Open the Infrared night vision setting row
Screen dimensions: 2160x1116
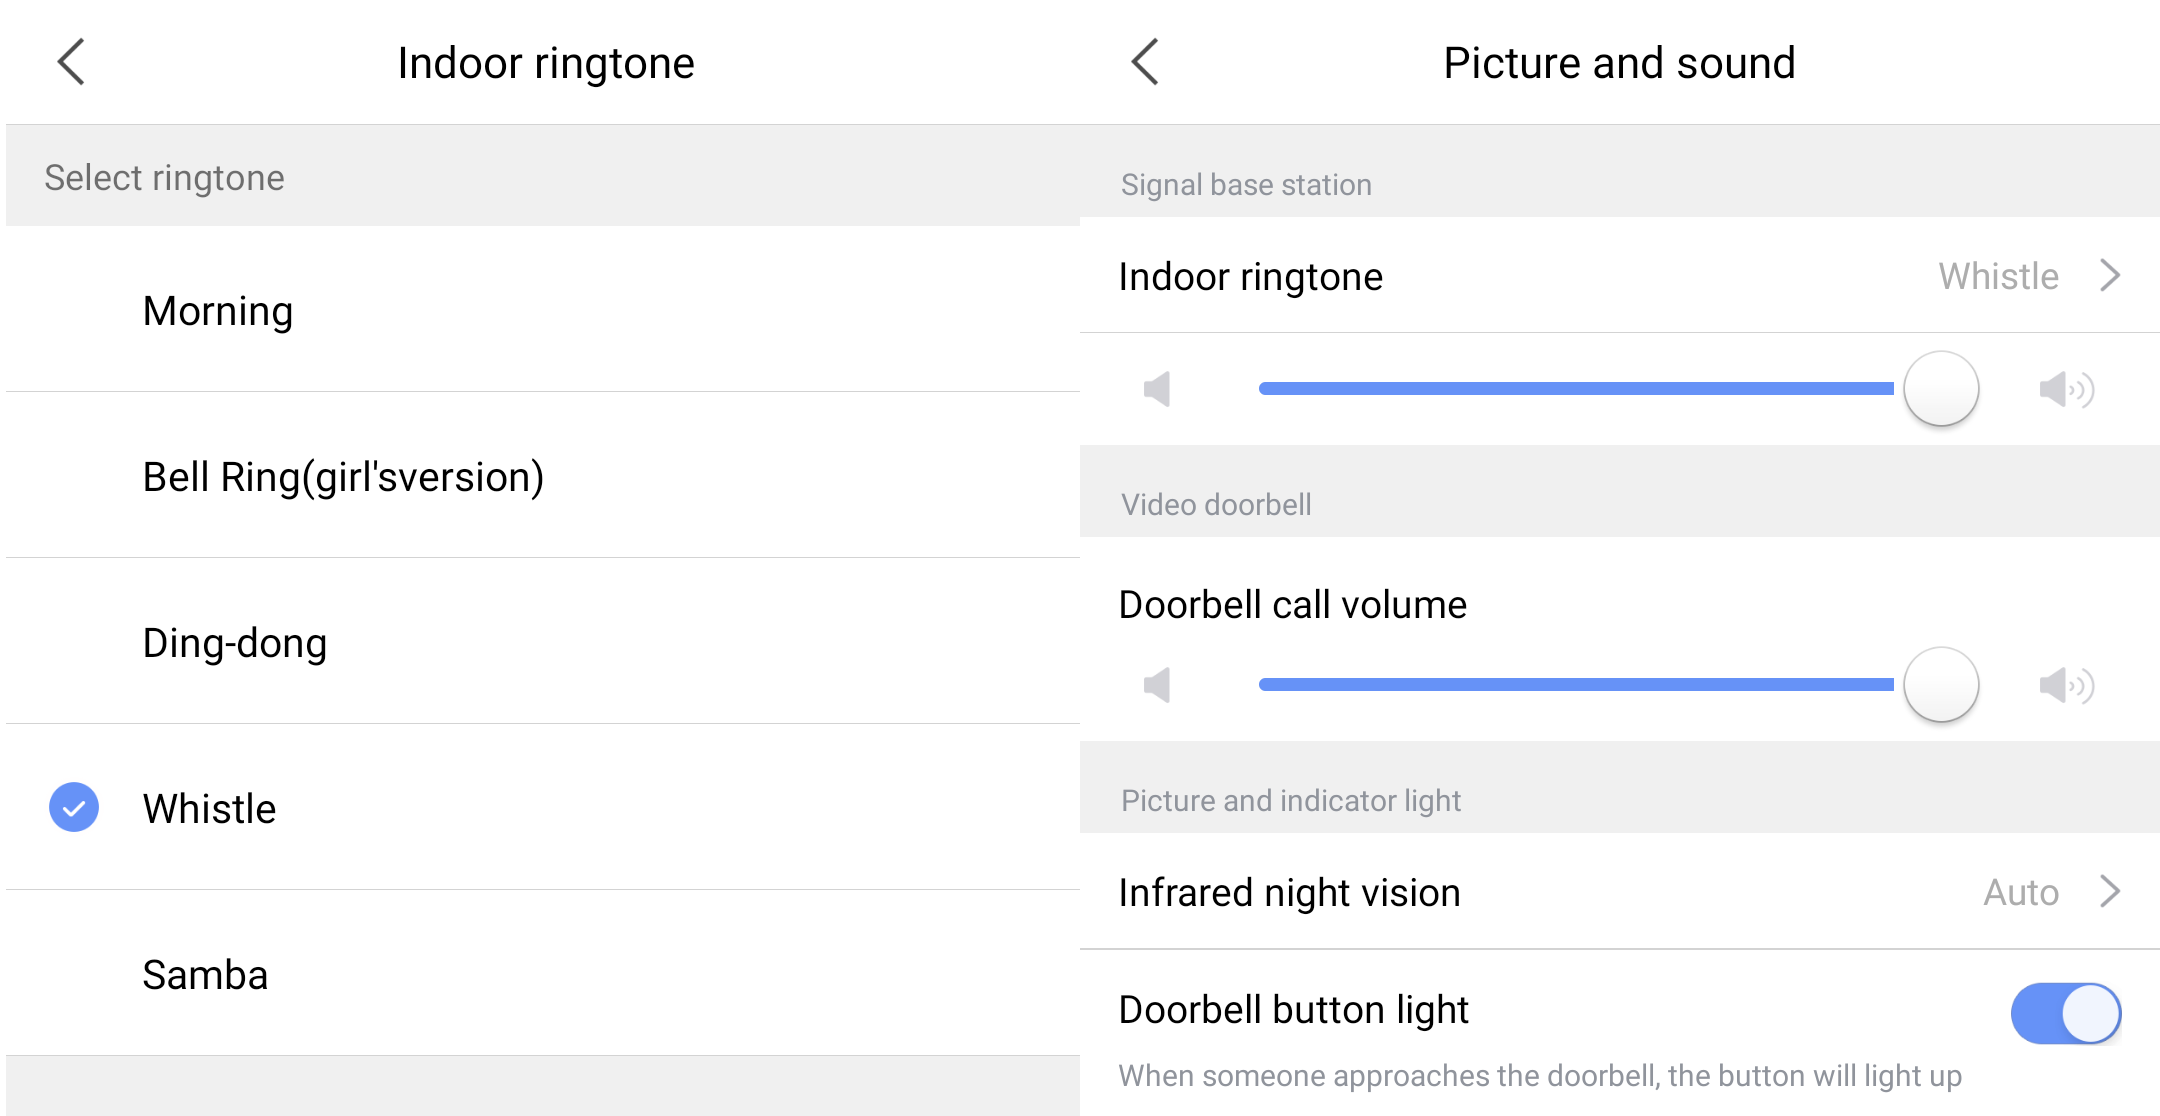tap(1289, 892)
